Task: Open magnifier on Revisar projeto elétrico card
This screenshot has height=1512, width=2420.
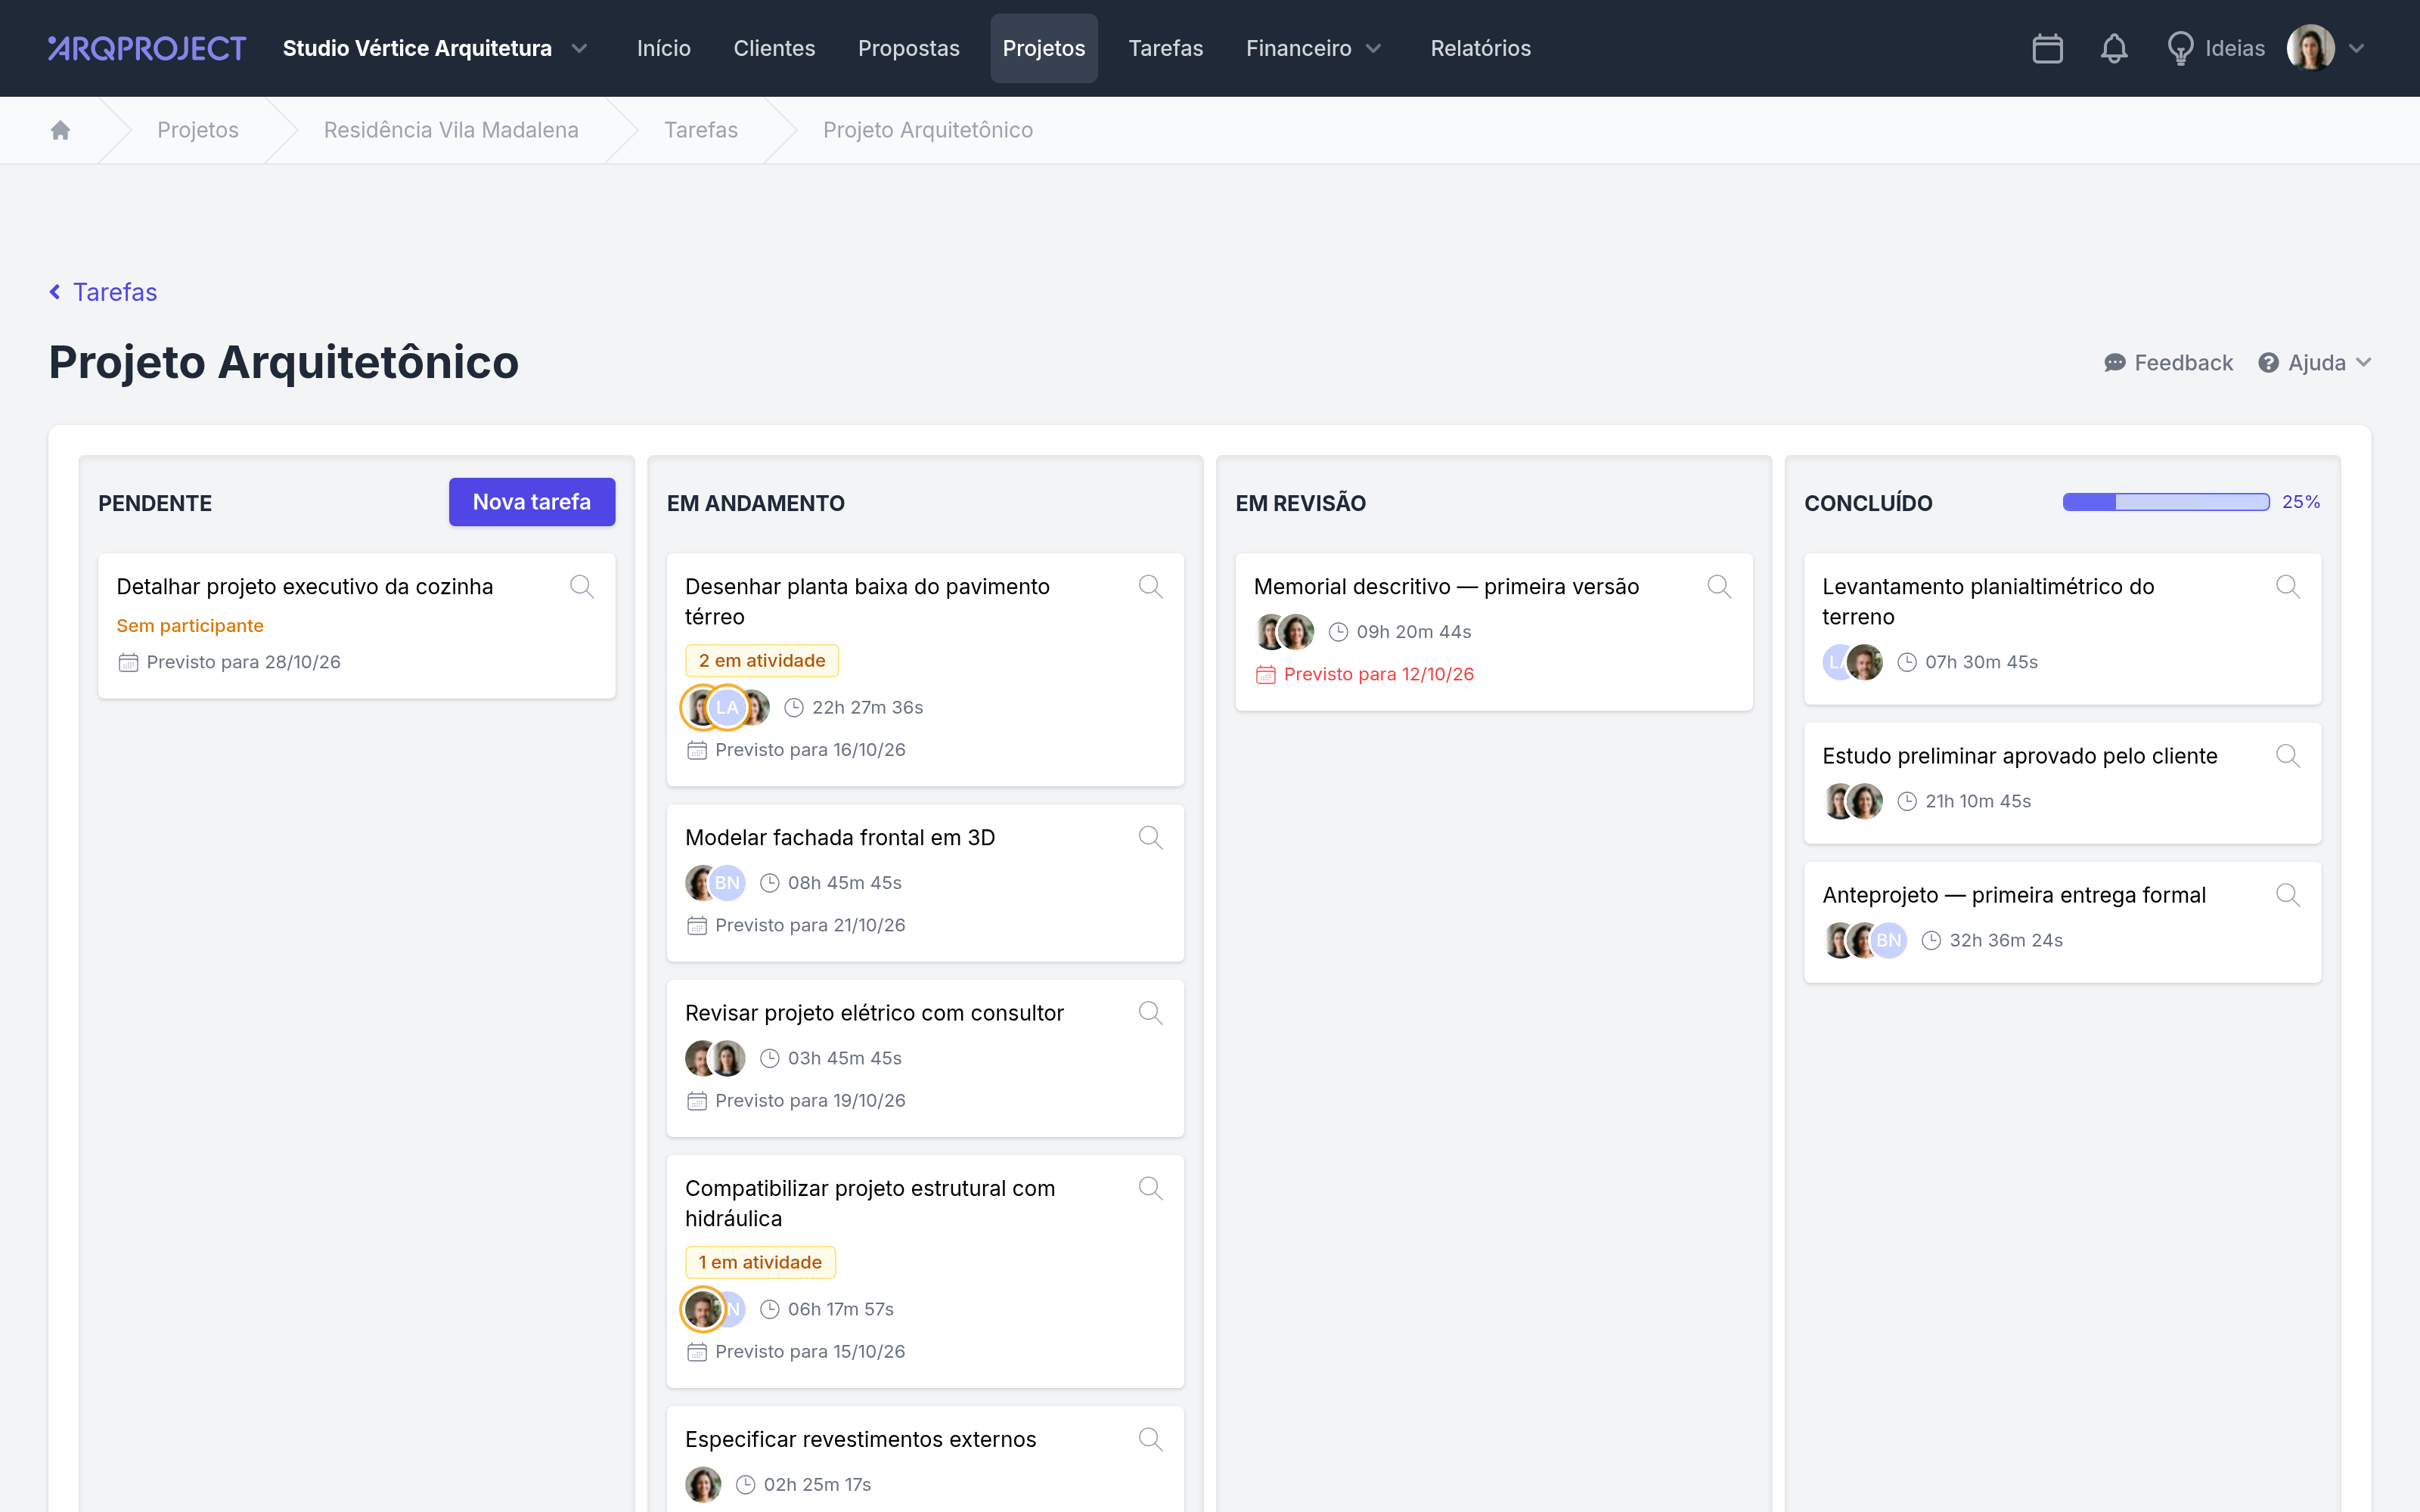Action: point(1150,1013)
